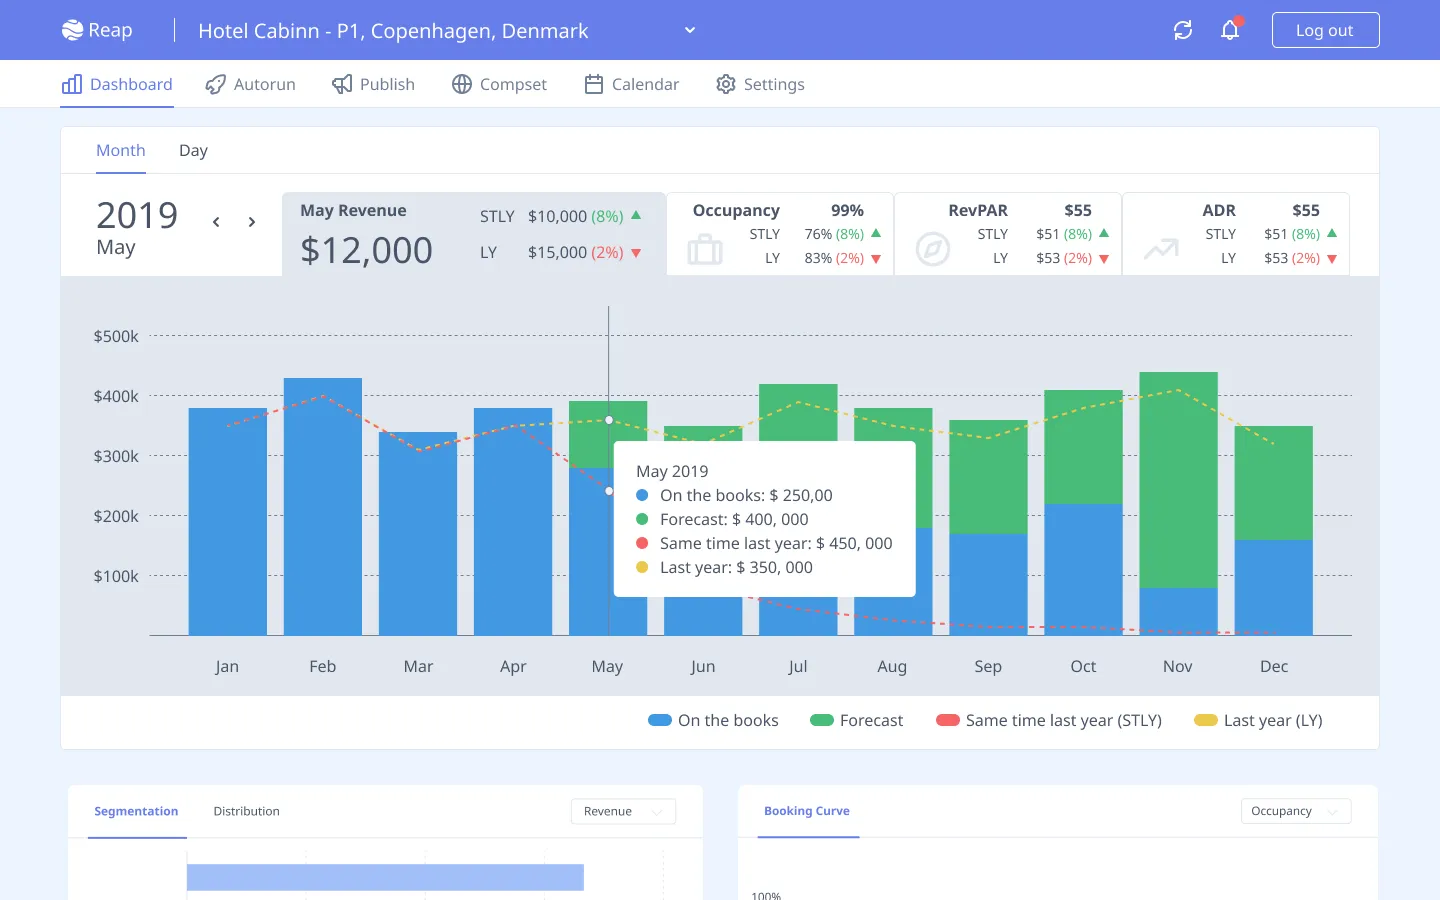This screenshot has width=1440, height=900.
Task: Toggle the Forecast legend series
Action: [857, 720]
